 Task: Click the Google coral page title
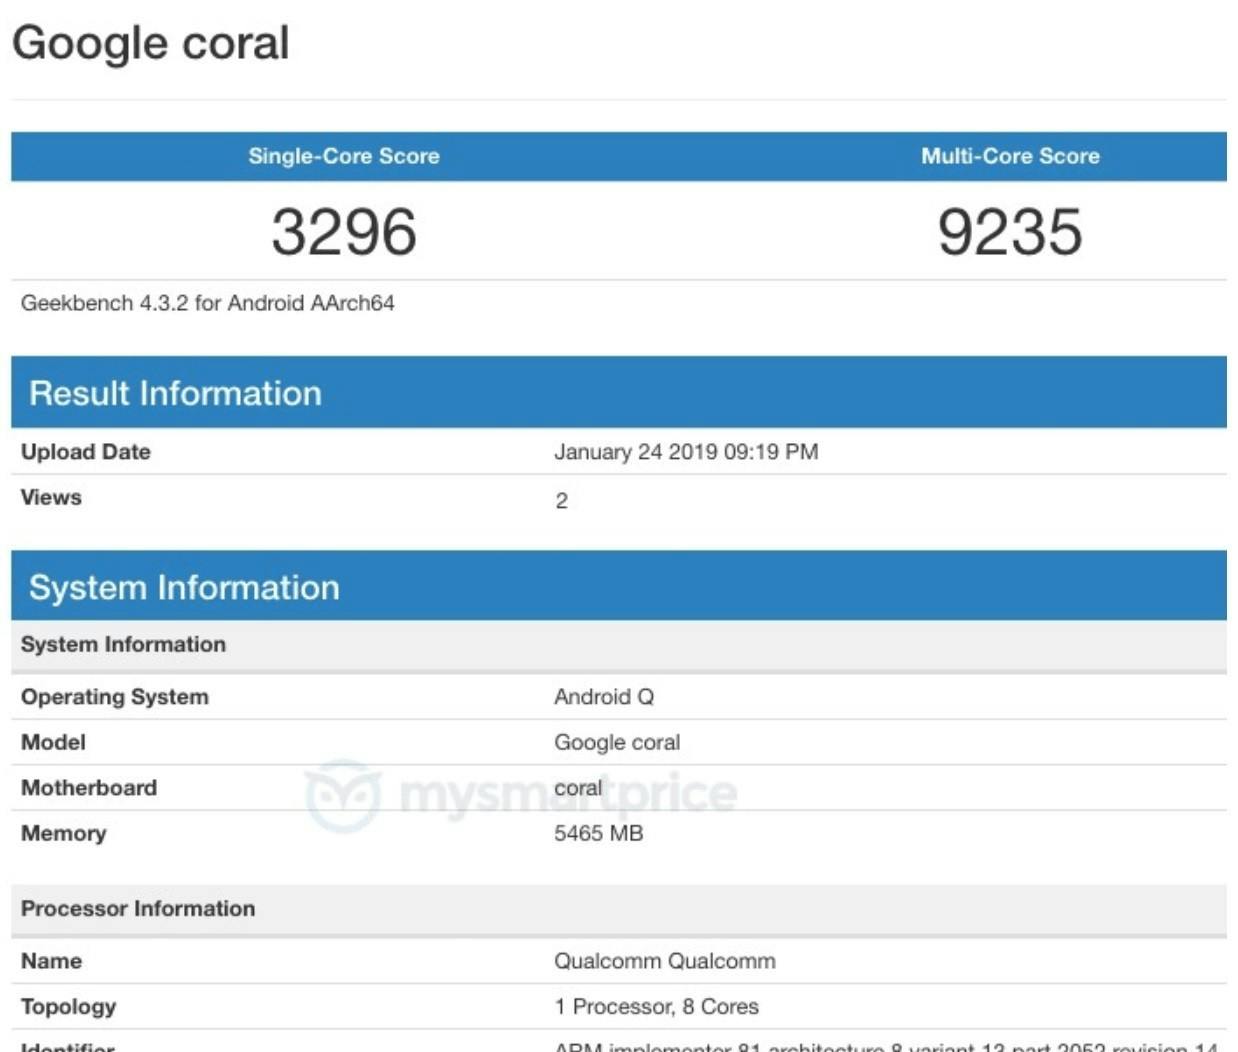(150, 43)
